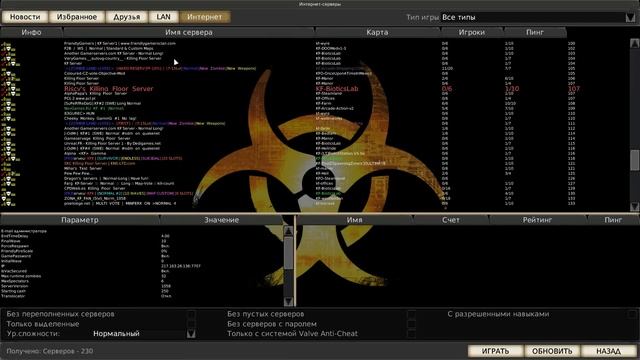Open the Друзья tab

(x=127, y=17)
